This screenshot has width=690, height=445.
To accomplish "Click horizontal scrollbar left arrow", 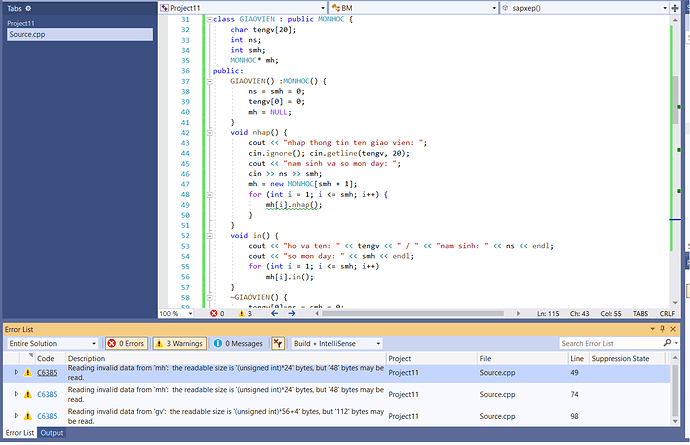I will coord(317,313).
